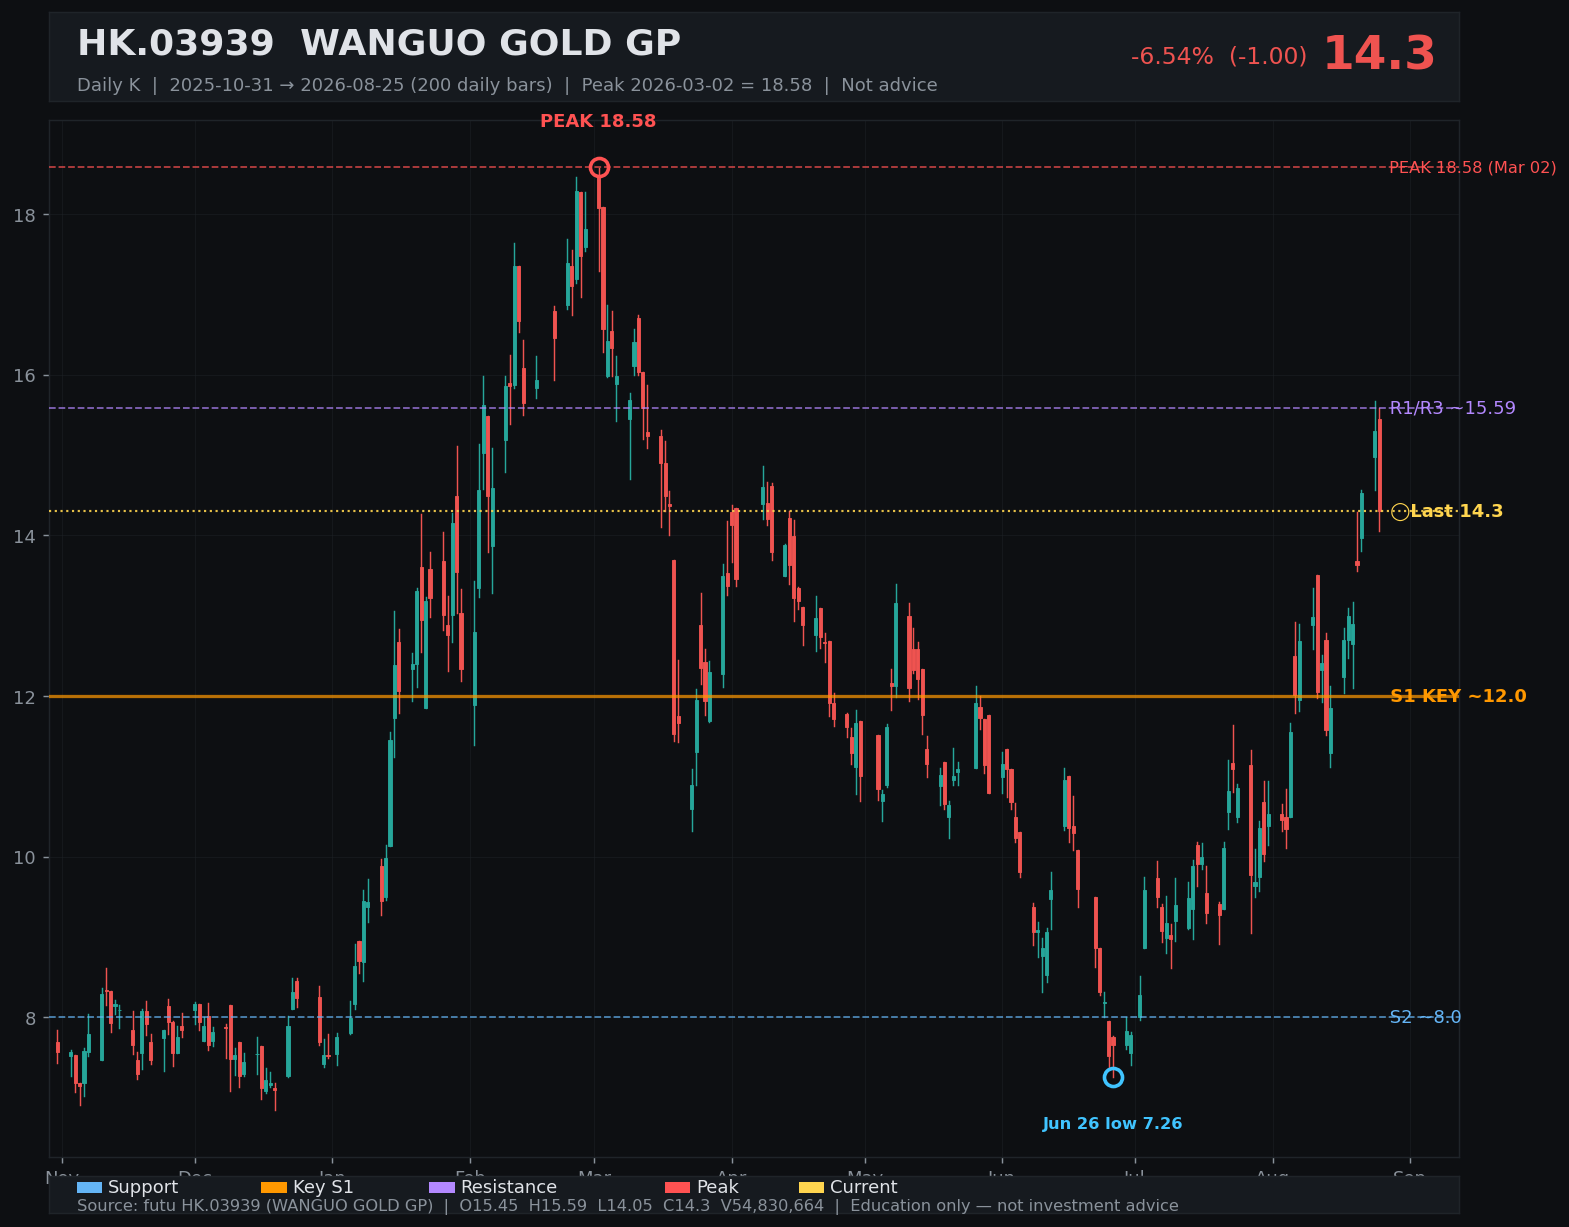
Task: Click the y-axis label 14
Action: tap(25, 536)
